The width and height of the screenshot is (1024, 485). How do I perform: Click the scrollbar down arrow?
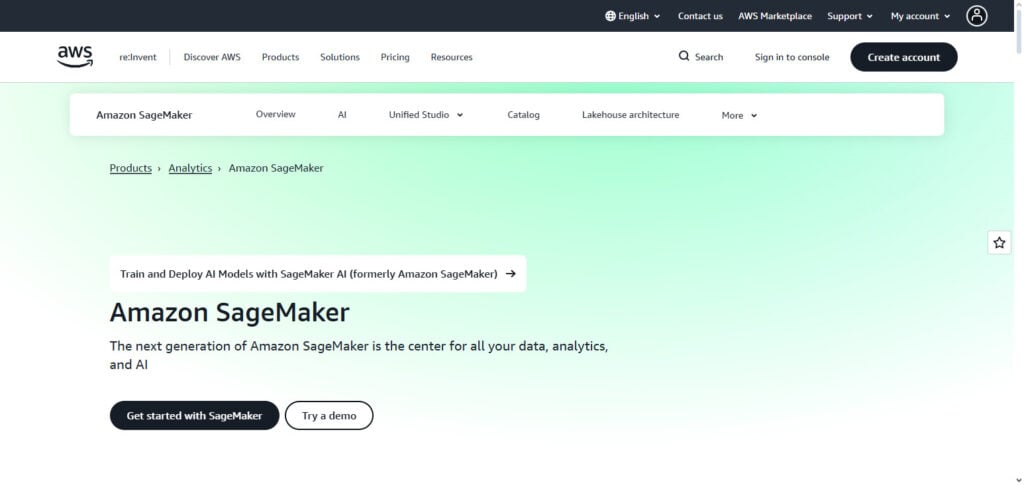point(1019,480)
